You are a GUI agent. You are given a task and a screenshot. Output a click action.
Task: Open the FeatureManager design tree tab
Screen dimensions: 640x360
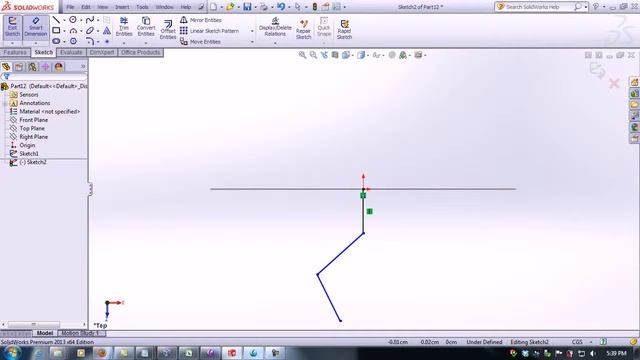coord(6,67)
